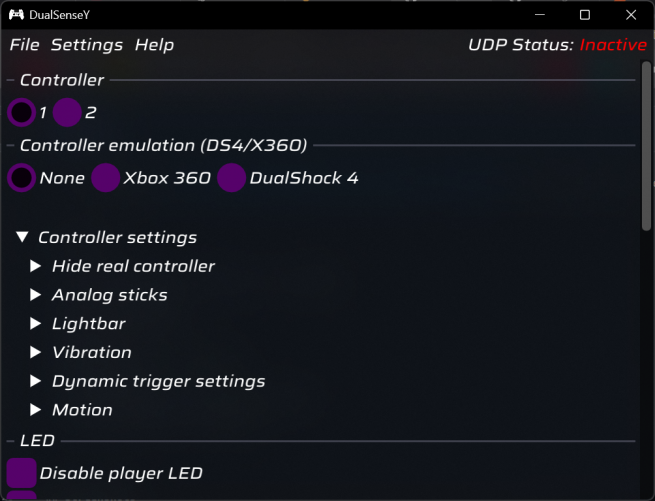Click the UDP Status Inactive indicator

[x=613, y=45]
